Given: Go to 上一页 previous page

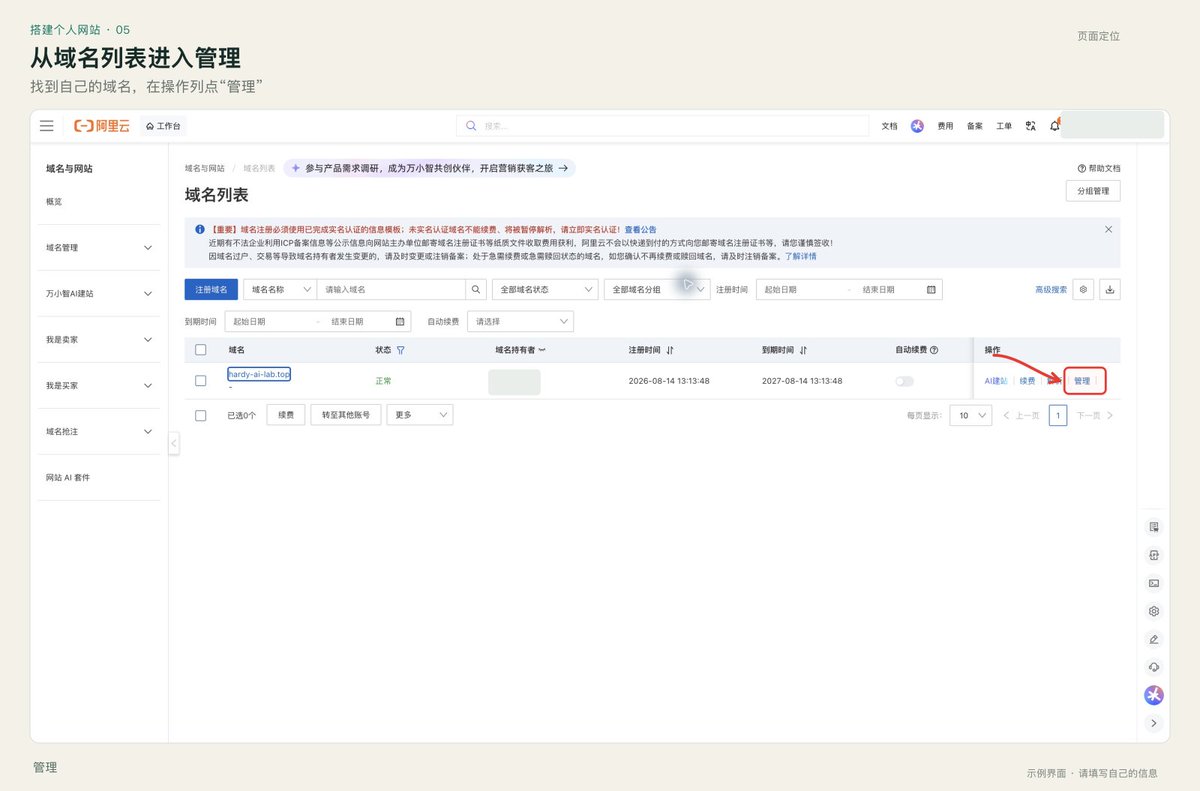Looking at the screenshot, I should pos(1021,415).
